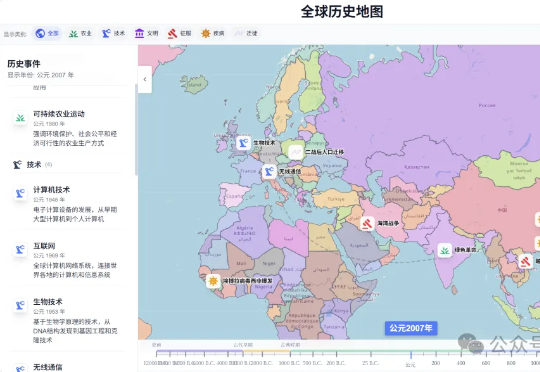Click the sidebar vertical scrollbar
The height and width of the screenshot is (372, 540).
[x=136, y=129]
